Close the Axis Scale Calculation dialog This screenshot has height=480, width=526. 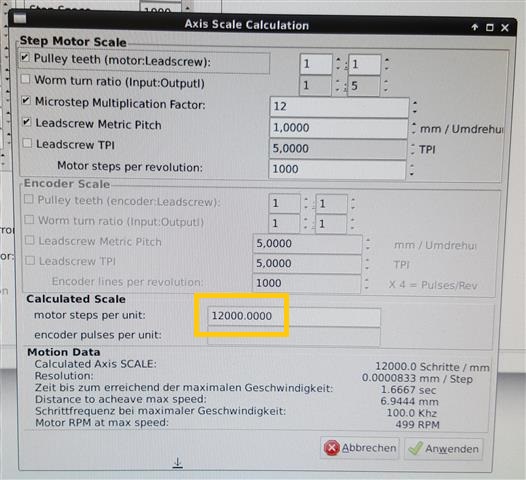tap(505, 28)
